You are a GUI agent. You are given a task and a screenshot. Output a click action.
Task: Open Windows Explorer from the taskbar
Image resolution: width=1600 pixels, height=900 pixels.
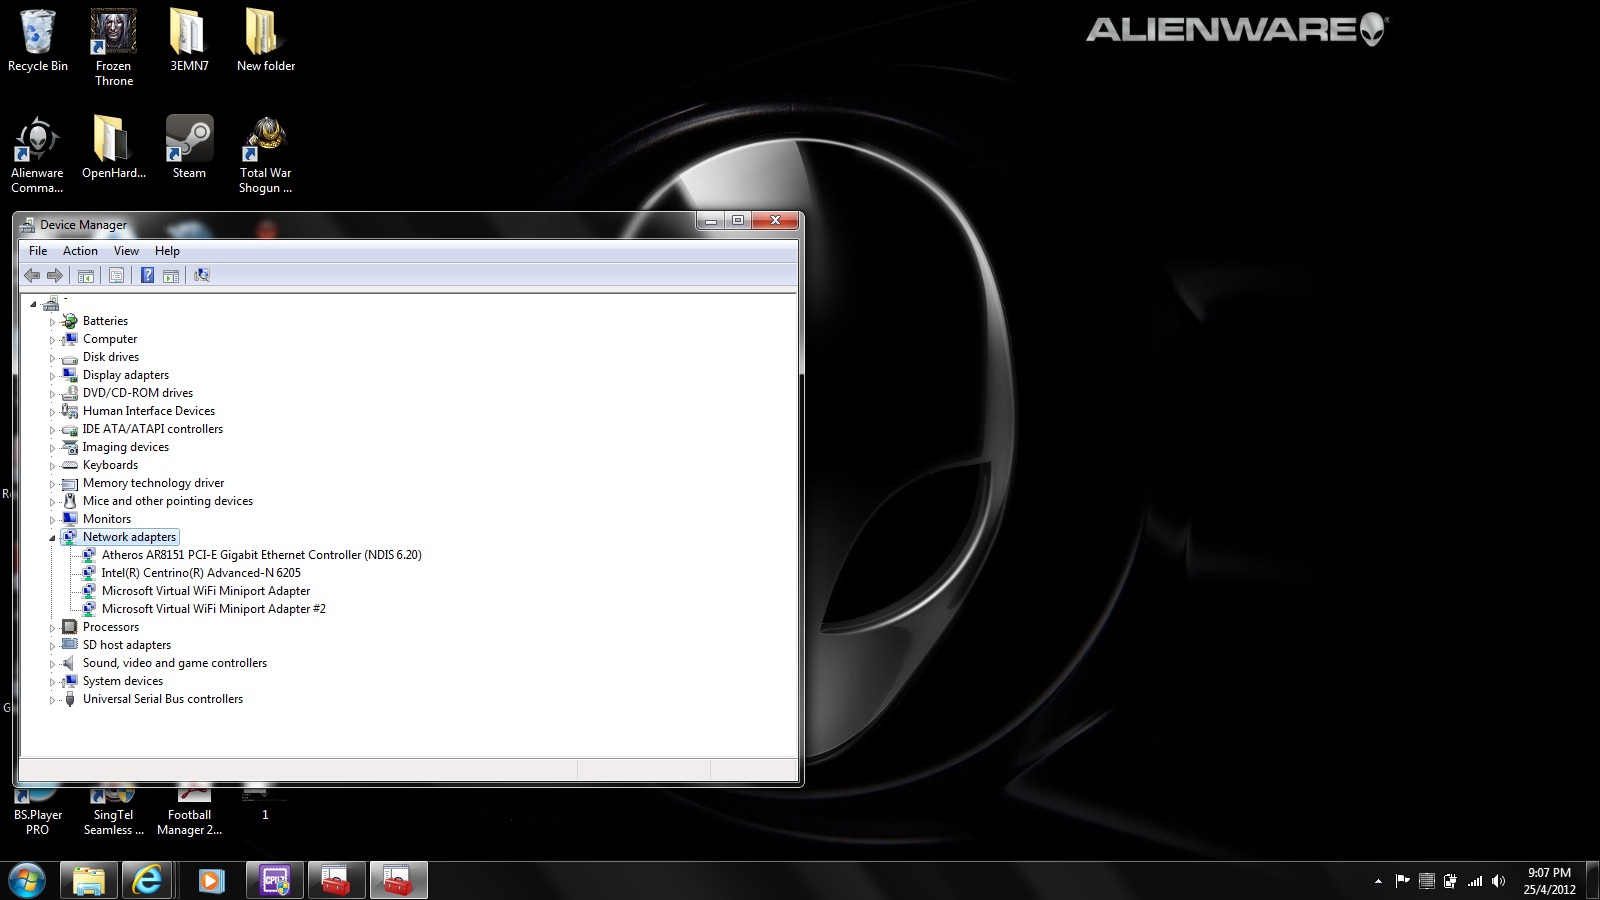[x=89, y=880]
